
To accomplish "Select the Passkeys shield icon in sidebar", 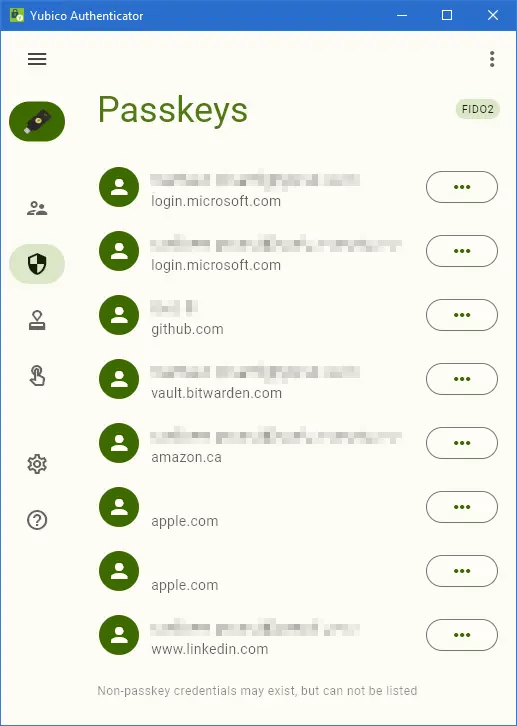I will pyautogui.click(x=37, y=264).
